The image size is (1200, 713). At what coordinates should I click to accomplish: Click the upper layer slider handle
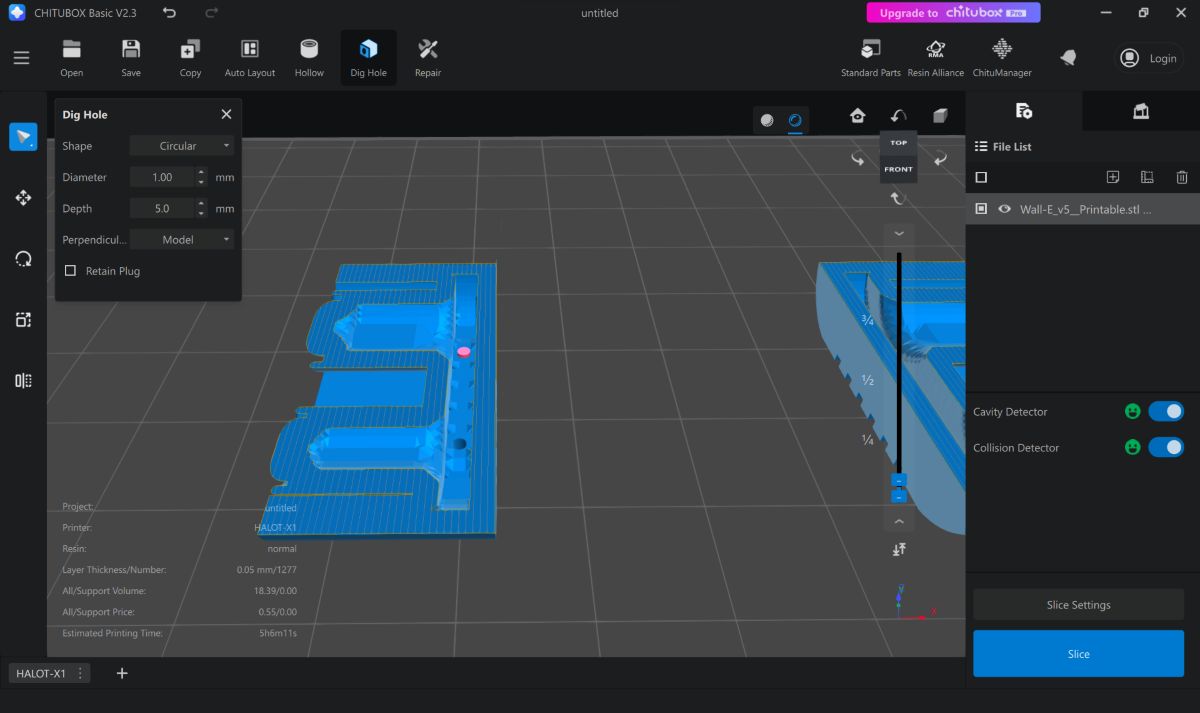point(898,480)
